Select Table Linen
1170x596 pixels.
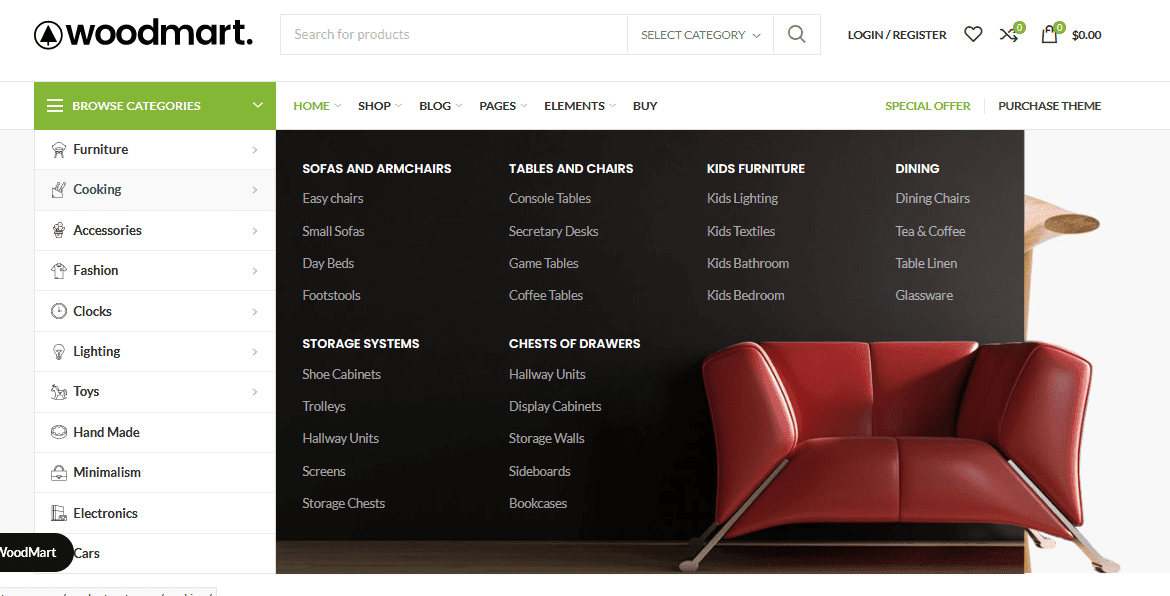click(x=926, y=263)
